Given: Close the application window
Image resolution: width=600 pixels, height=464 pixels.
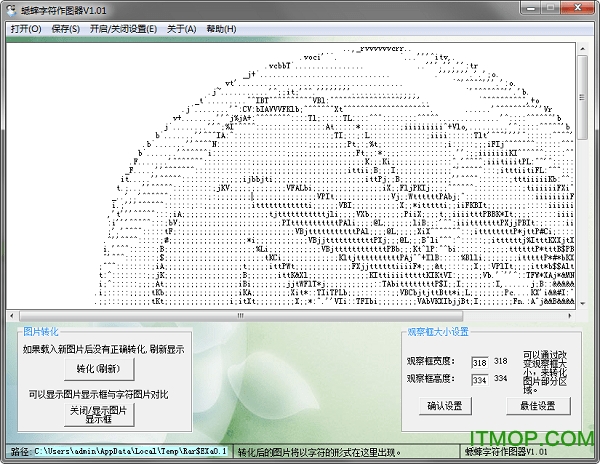Looking at the screenshot, I should pyautogui.click(x=578, y=8).
